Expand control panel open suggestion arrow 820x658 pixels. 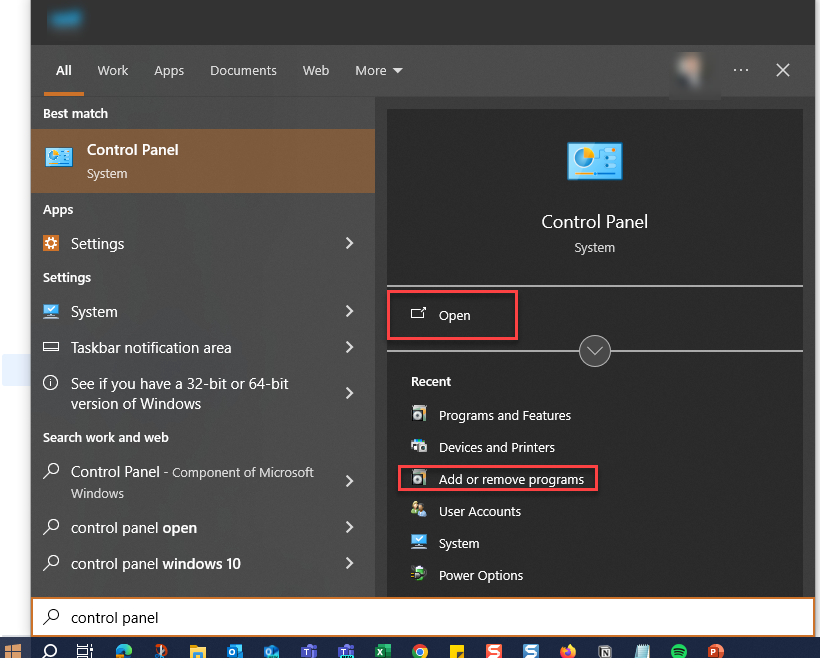point(349,527)
